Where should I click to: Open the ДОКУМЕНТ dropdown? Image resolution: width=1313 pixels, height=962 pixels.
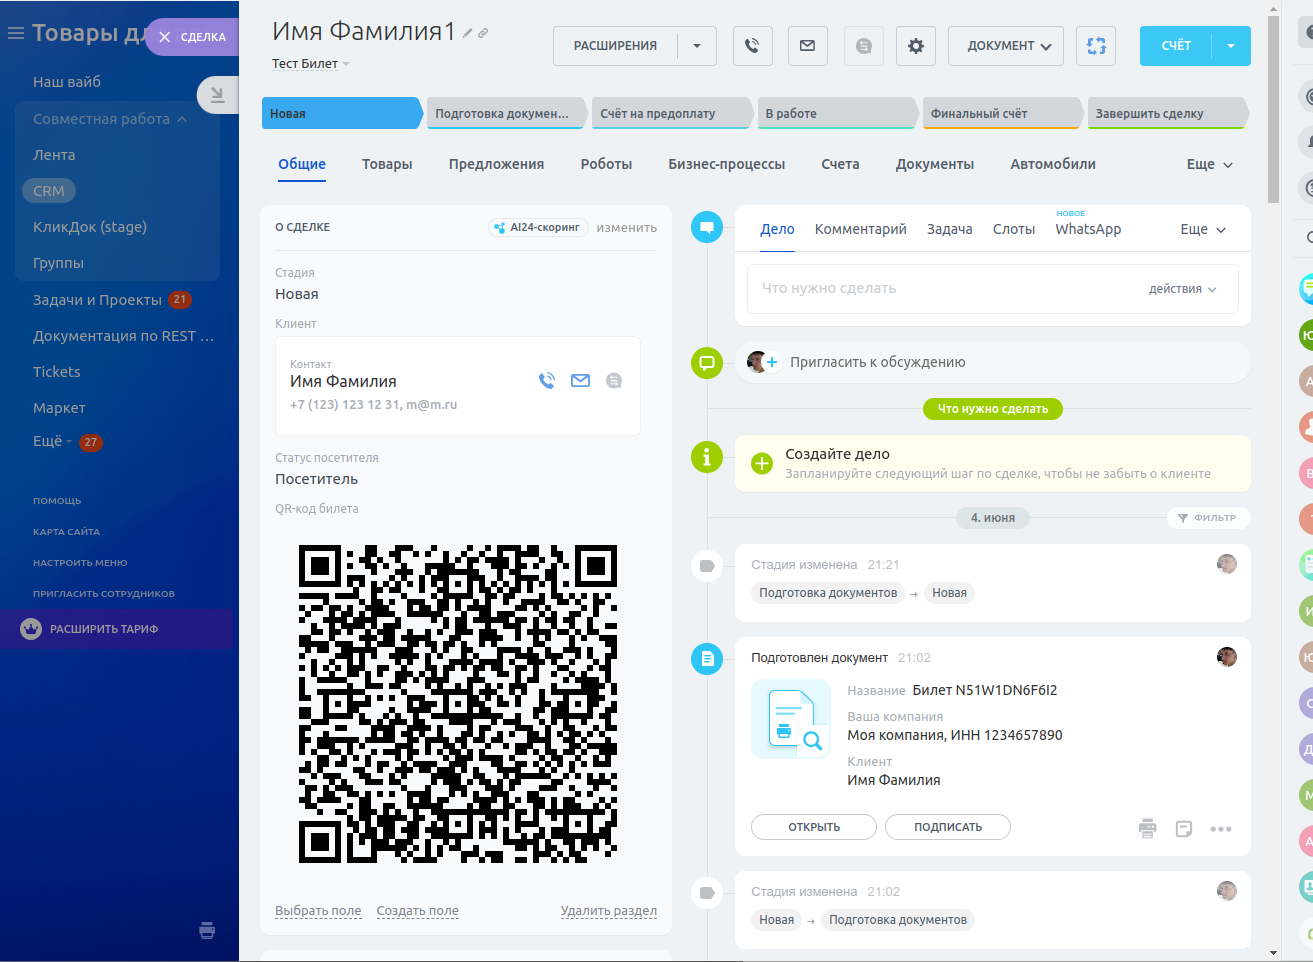pyautogui.click(x=1005, y=46)
